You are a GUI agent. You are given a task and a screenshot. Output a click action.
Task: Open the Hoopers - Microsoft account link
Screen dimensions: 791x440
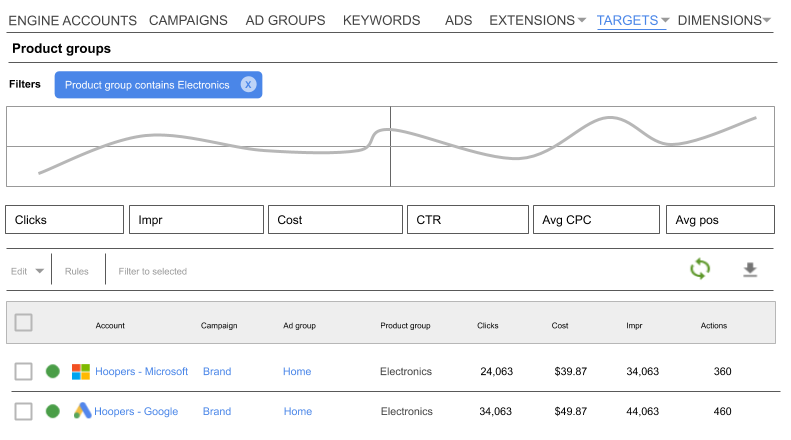[x=141, y=372]
